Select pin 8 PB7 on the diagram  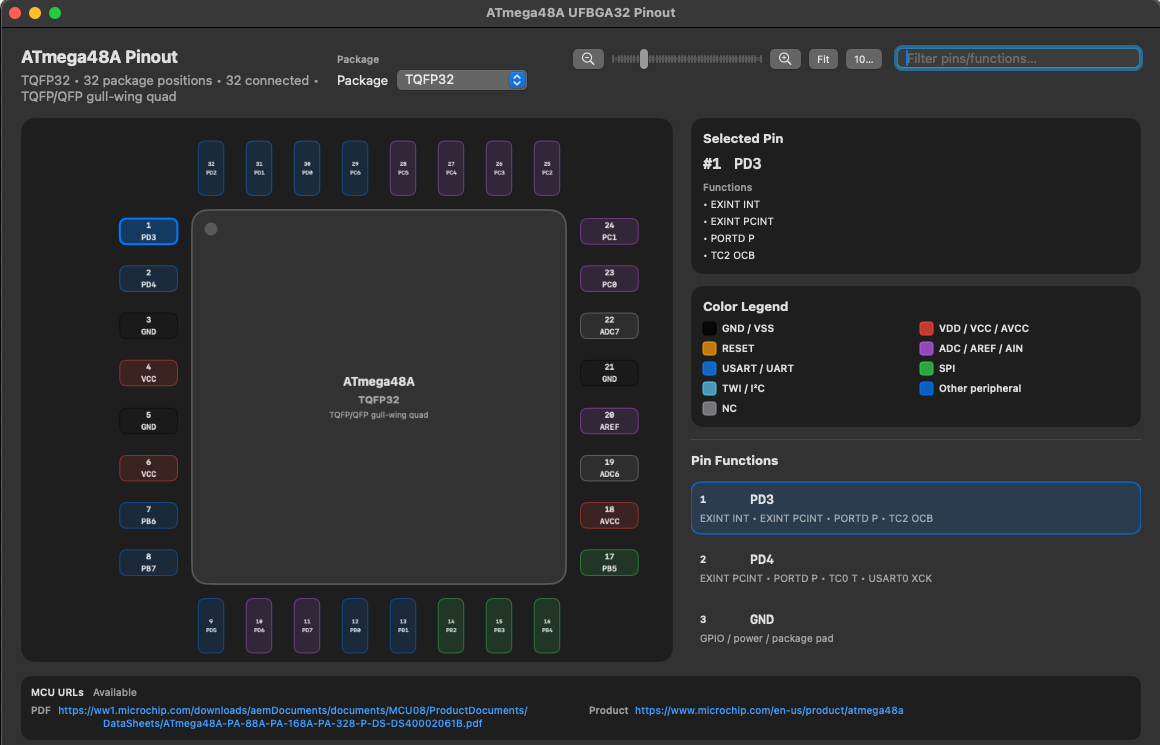tap(149, 563)
